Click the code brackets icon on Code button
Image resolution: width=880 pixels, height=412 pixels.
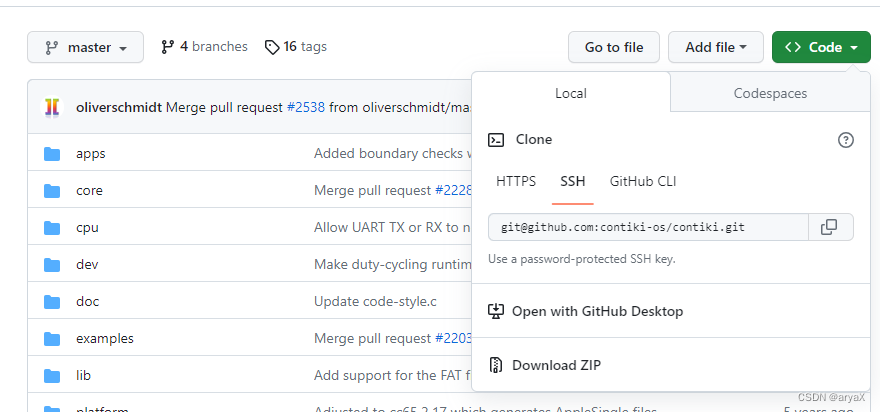792,47
